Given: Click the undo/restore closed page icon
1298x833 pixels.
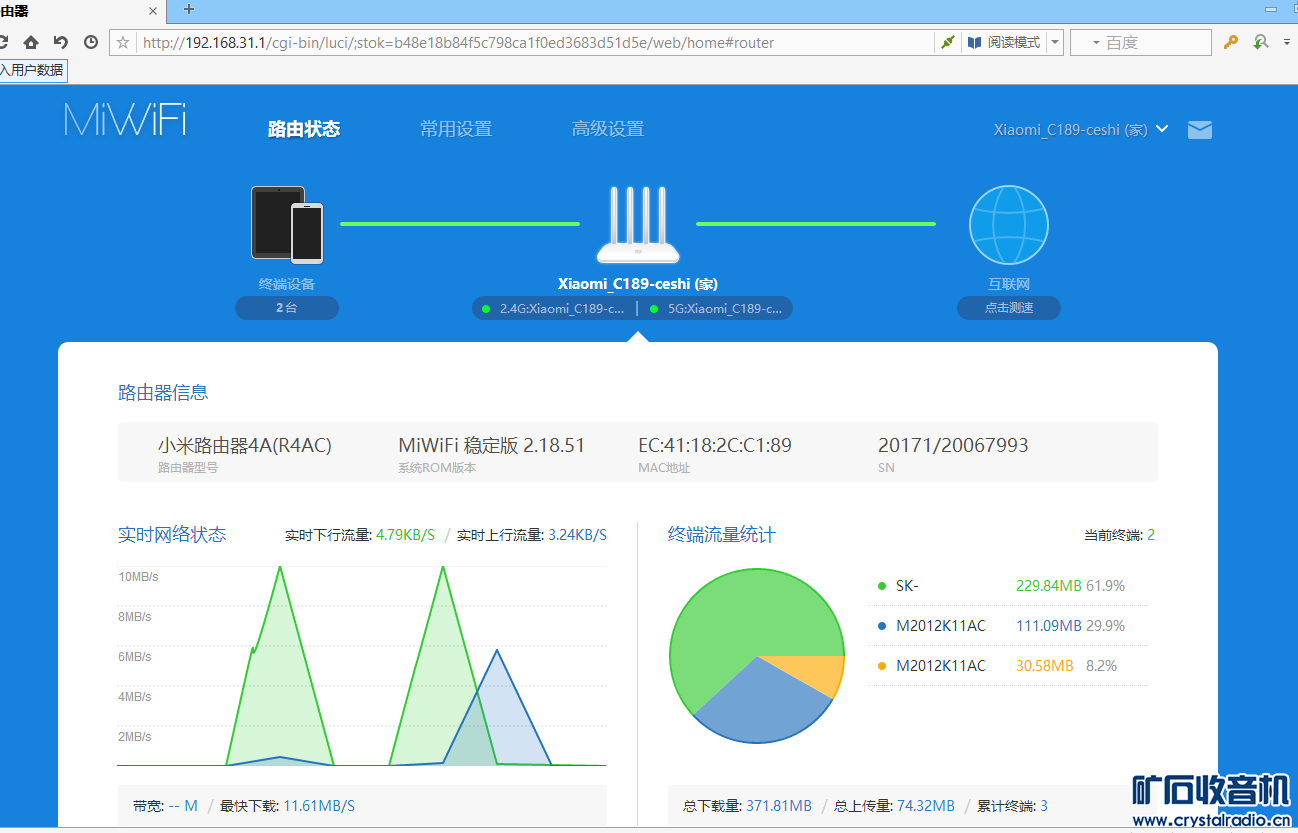Looking at the screenshot, I should [61, 42].
